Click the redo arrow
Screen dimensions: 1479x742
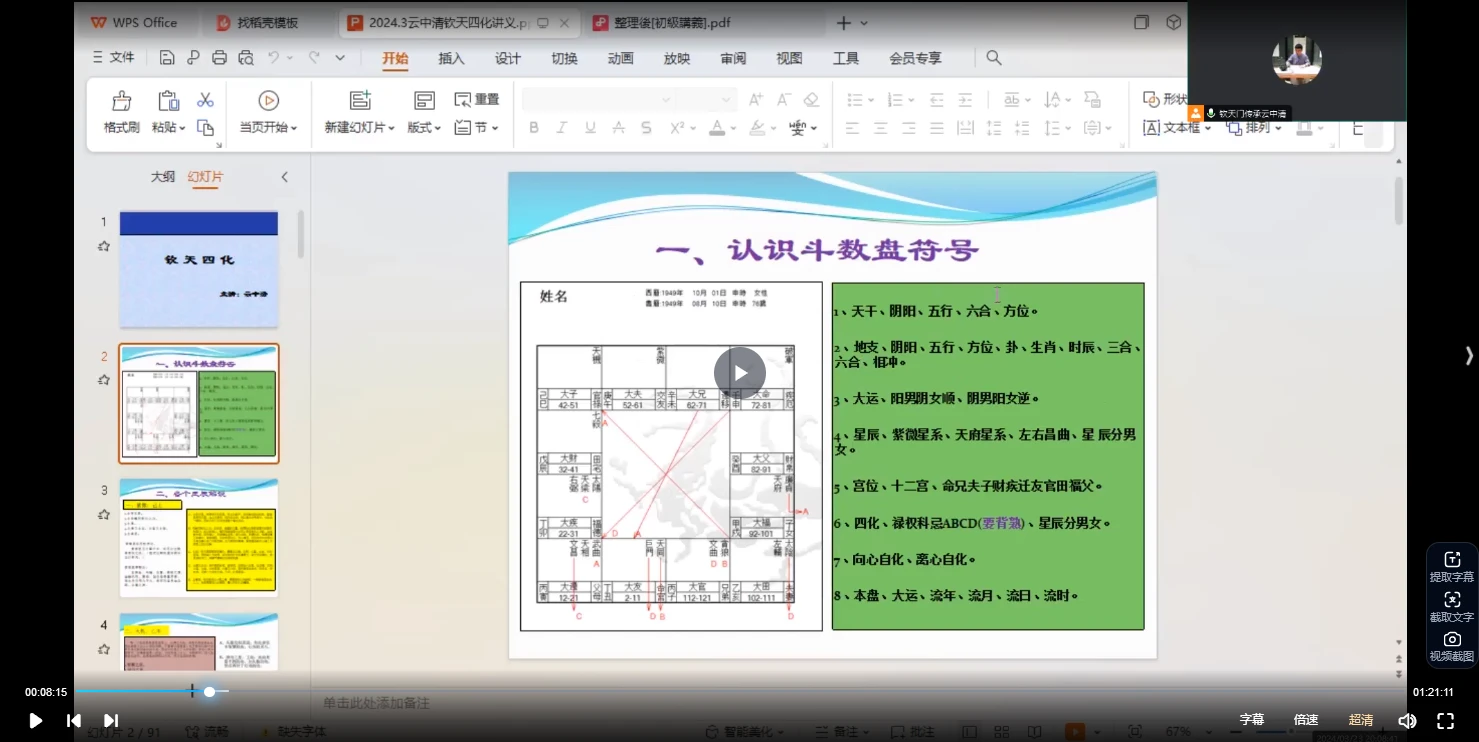[x=314, y=58]
